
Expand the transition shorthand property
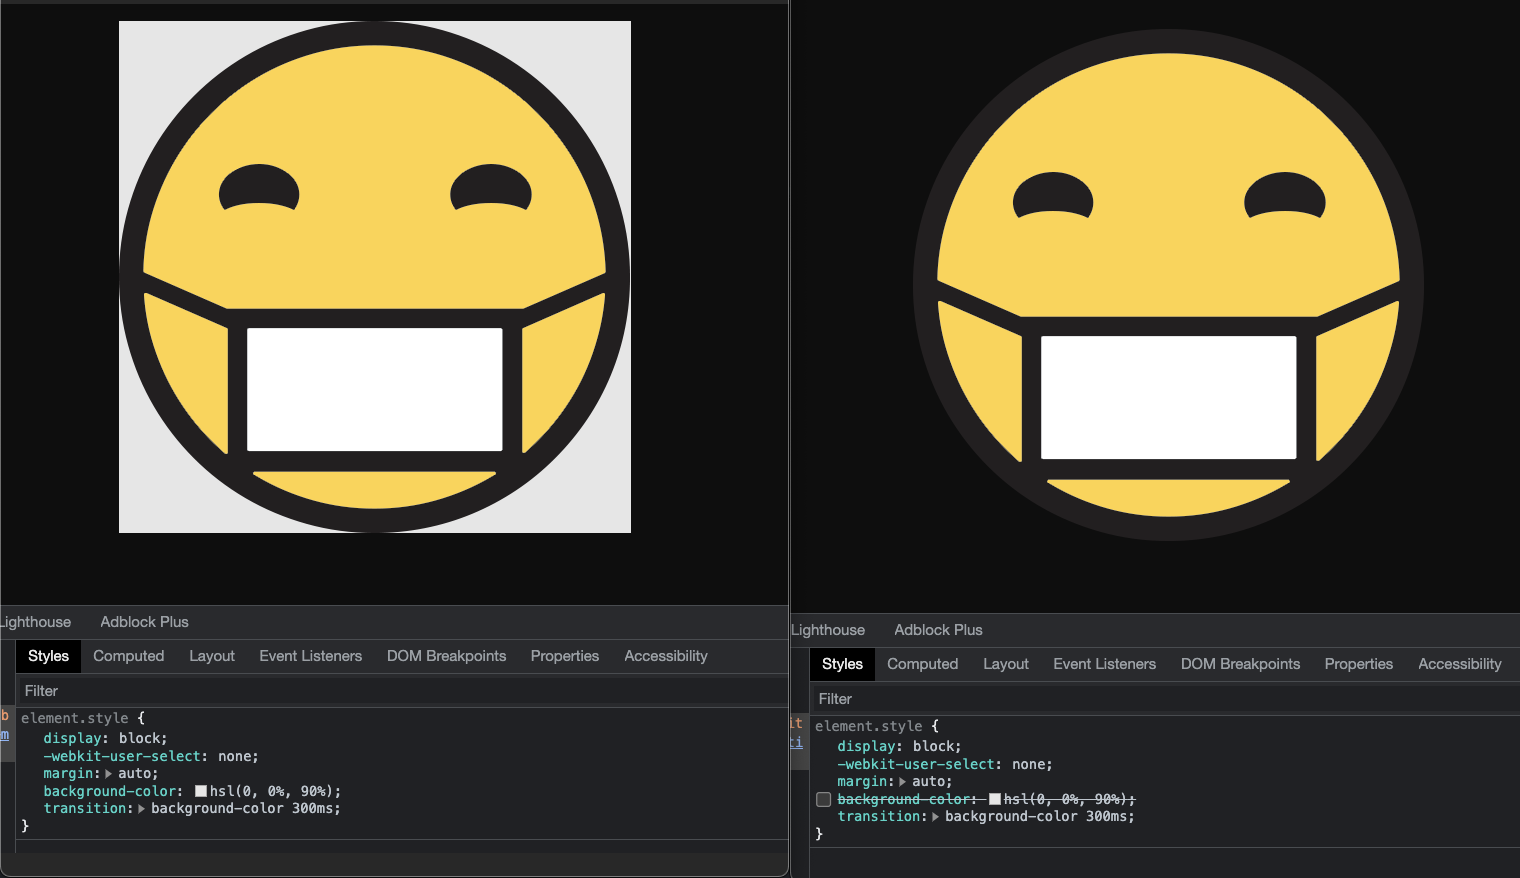tap(142, 808)
